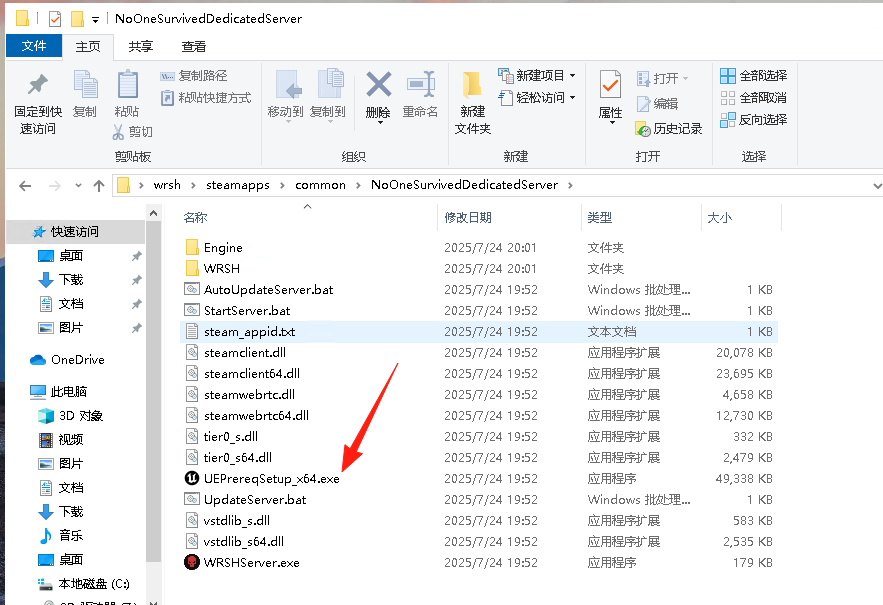Screen dimensions: 883x605
Task: Open the quick access toolbar customize dropdown
Action: (95, 20)
